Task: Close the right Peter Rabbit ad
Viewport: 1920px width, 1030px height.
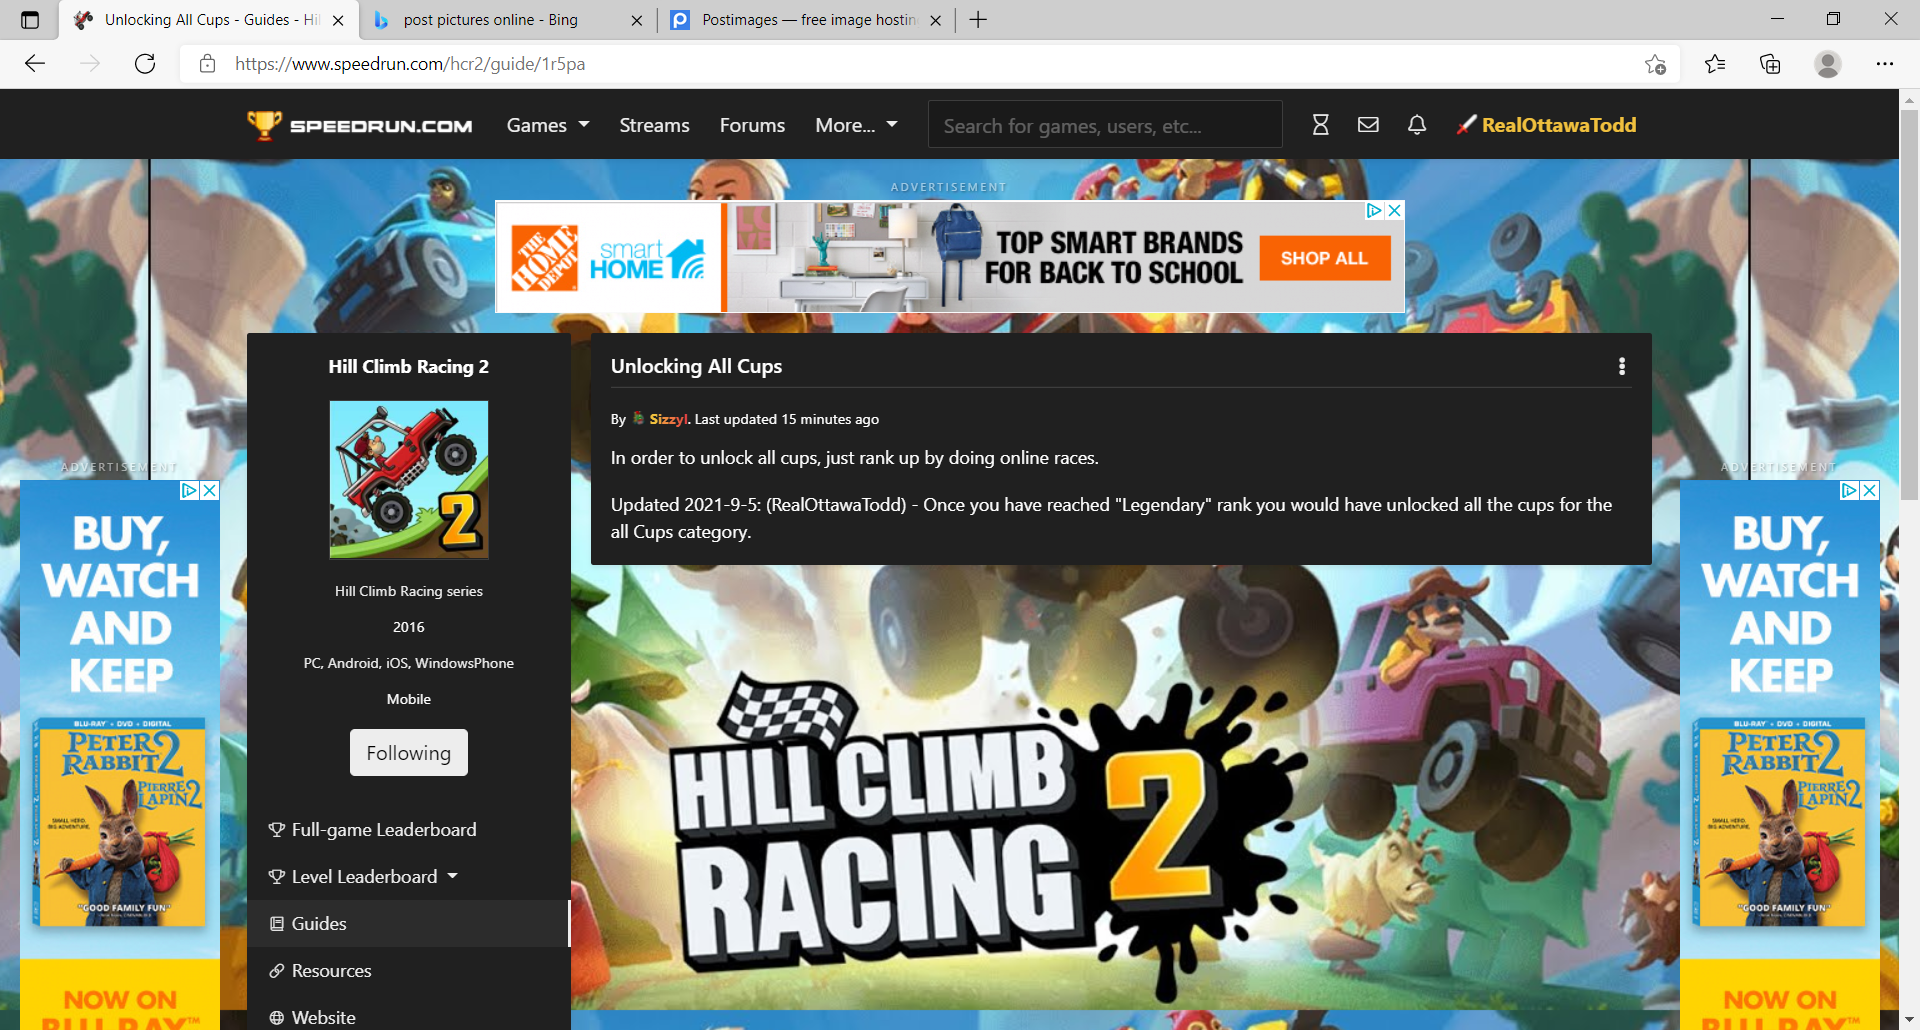Action: 1869,490
